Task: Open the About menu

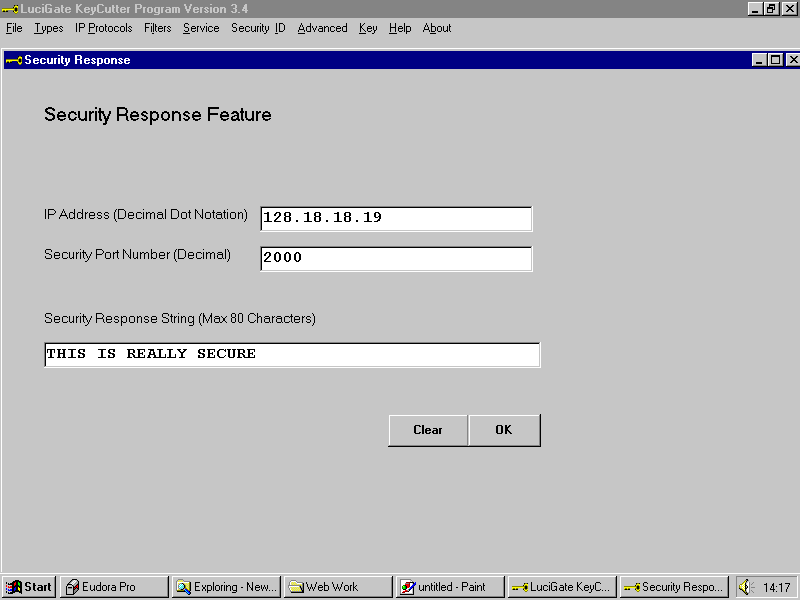Action: [437, 28]
